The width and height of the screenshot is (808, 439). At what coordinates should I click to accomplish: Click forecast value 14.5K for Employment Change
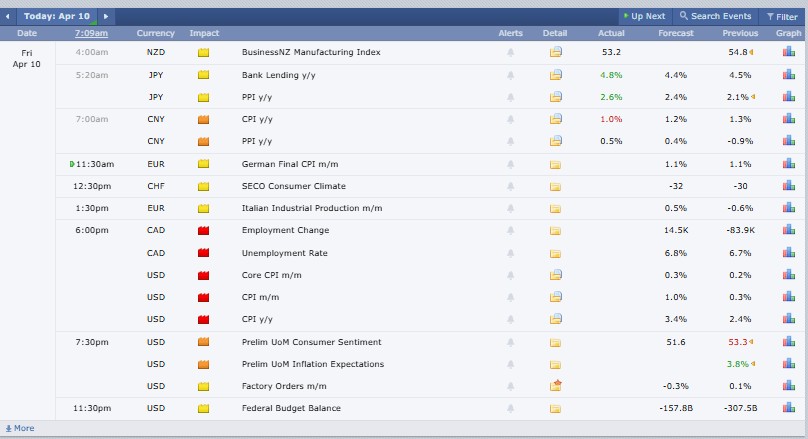click(676, 230)
